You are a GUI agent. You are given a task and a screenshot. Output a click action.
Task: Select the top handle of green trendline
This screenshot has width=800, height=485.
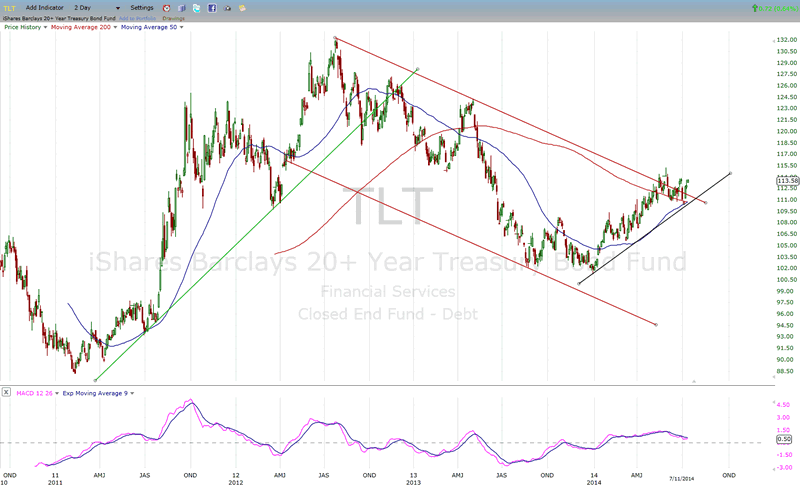pyautogui.click(x=418, y=69)
